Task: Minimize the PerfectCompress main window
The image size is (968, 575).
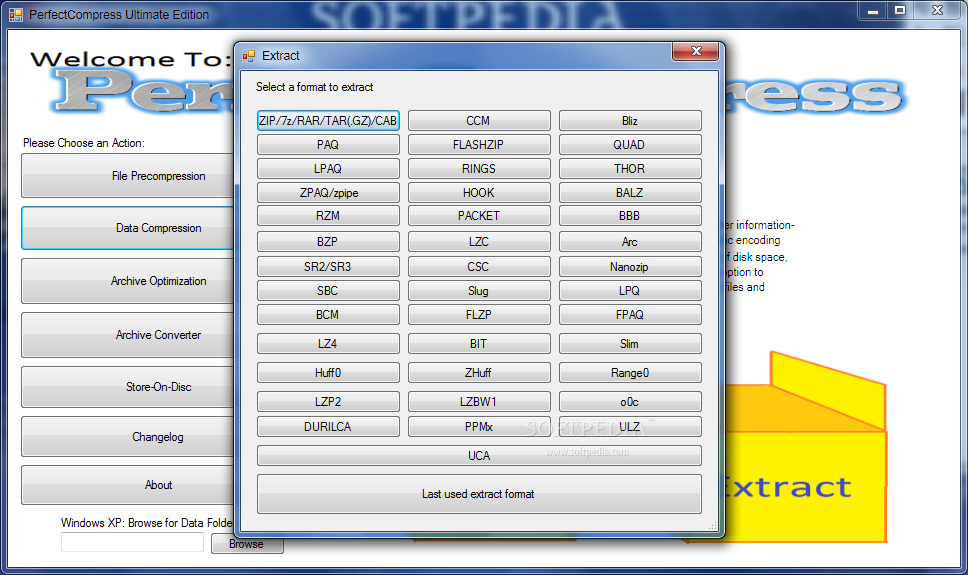Action: 873,10
